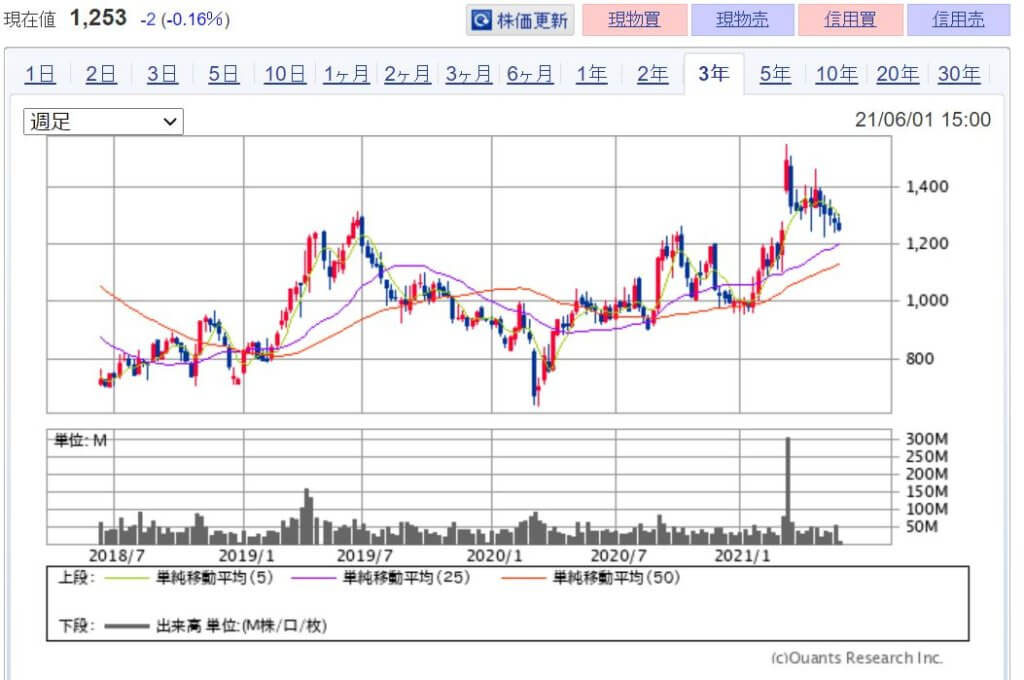Click the 1,200 price axis label

click(927, 244)
